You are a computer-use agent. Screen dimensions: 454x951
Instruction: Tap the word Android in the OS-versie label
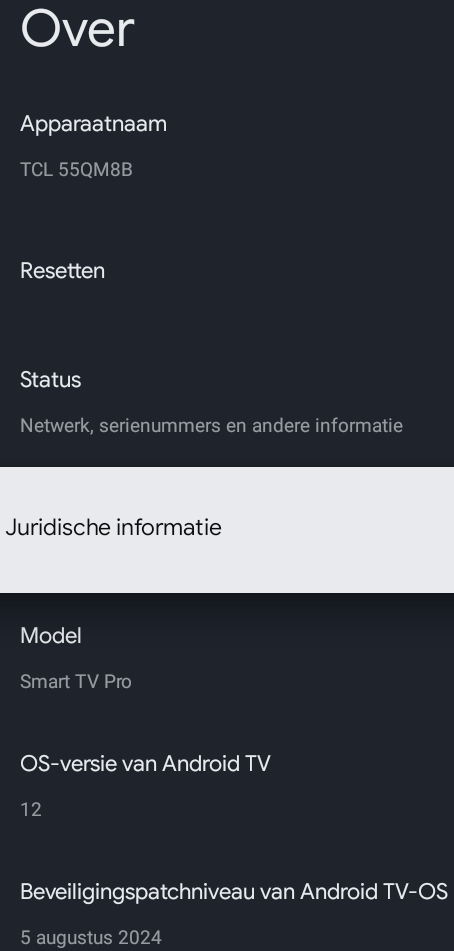pos(202,764)
